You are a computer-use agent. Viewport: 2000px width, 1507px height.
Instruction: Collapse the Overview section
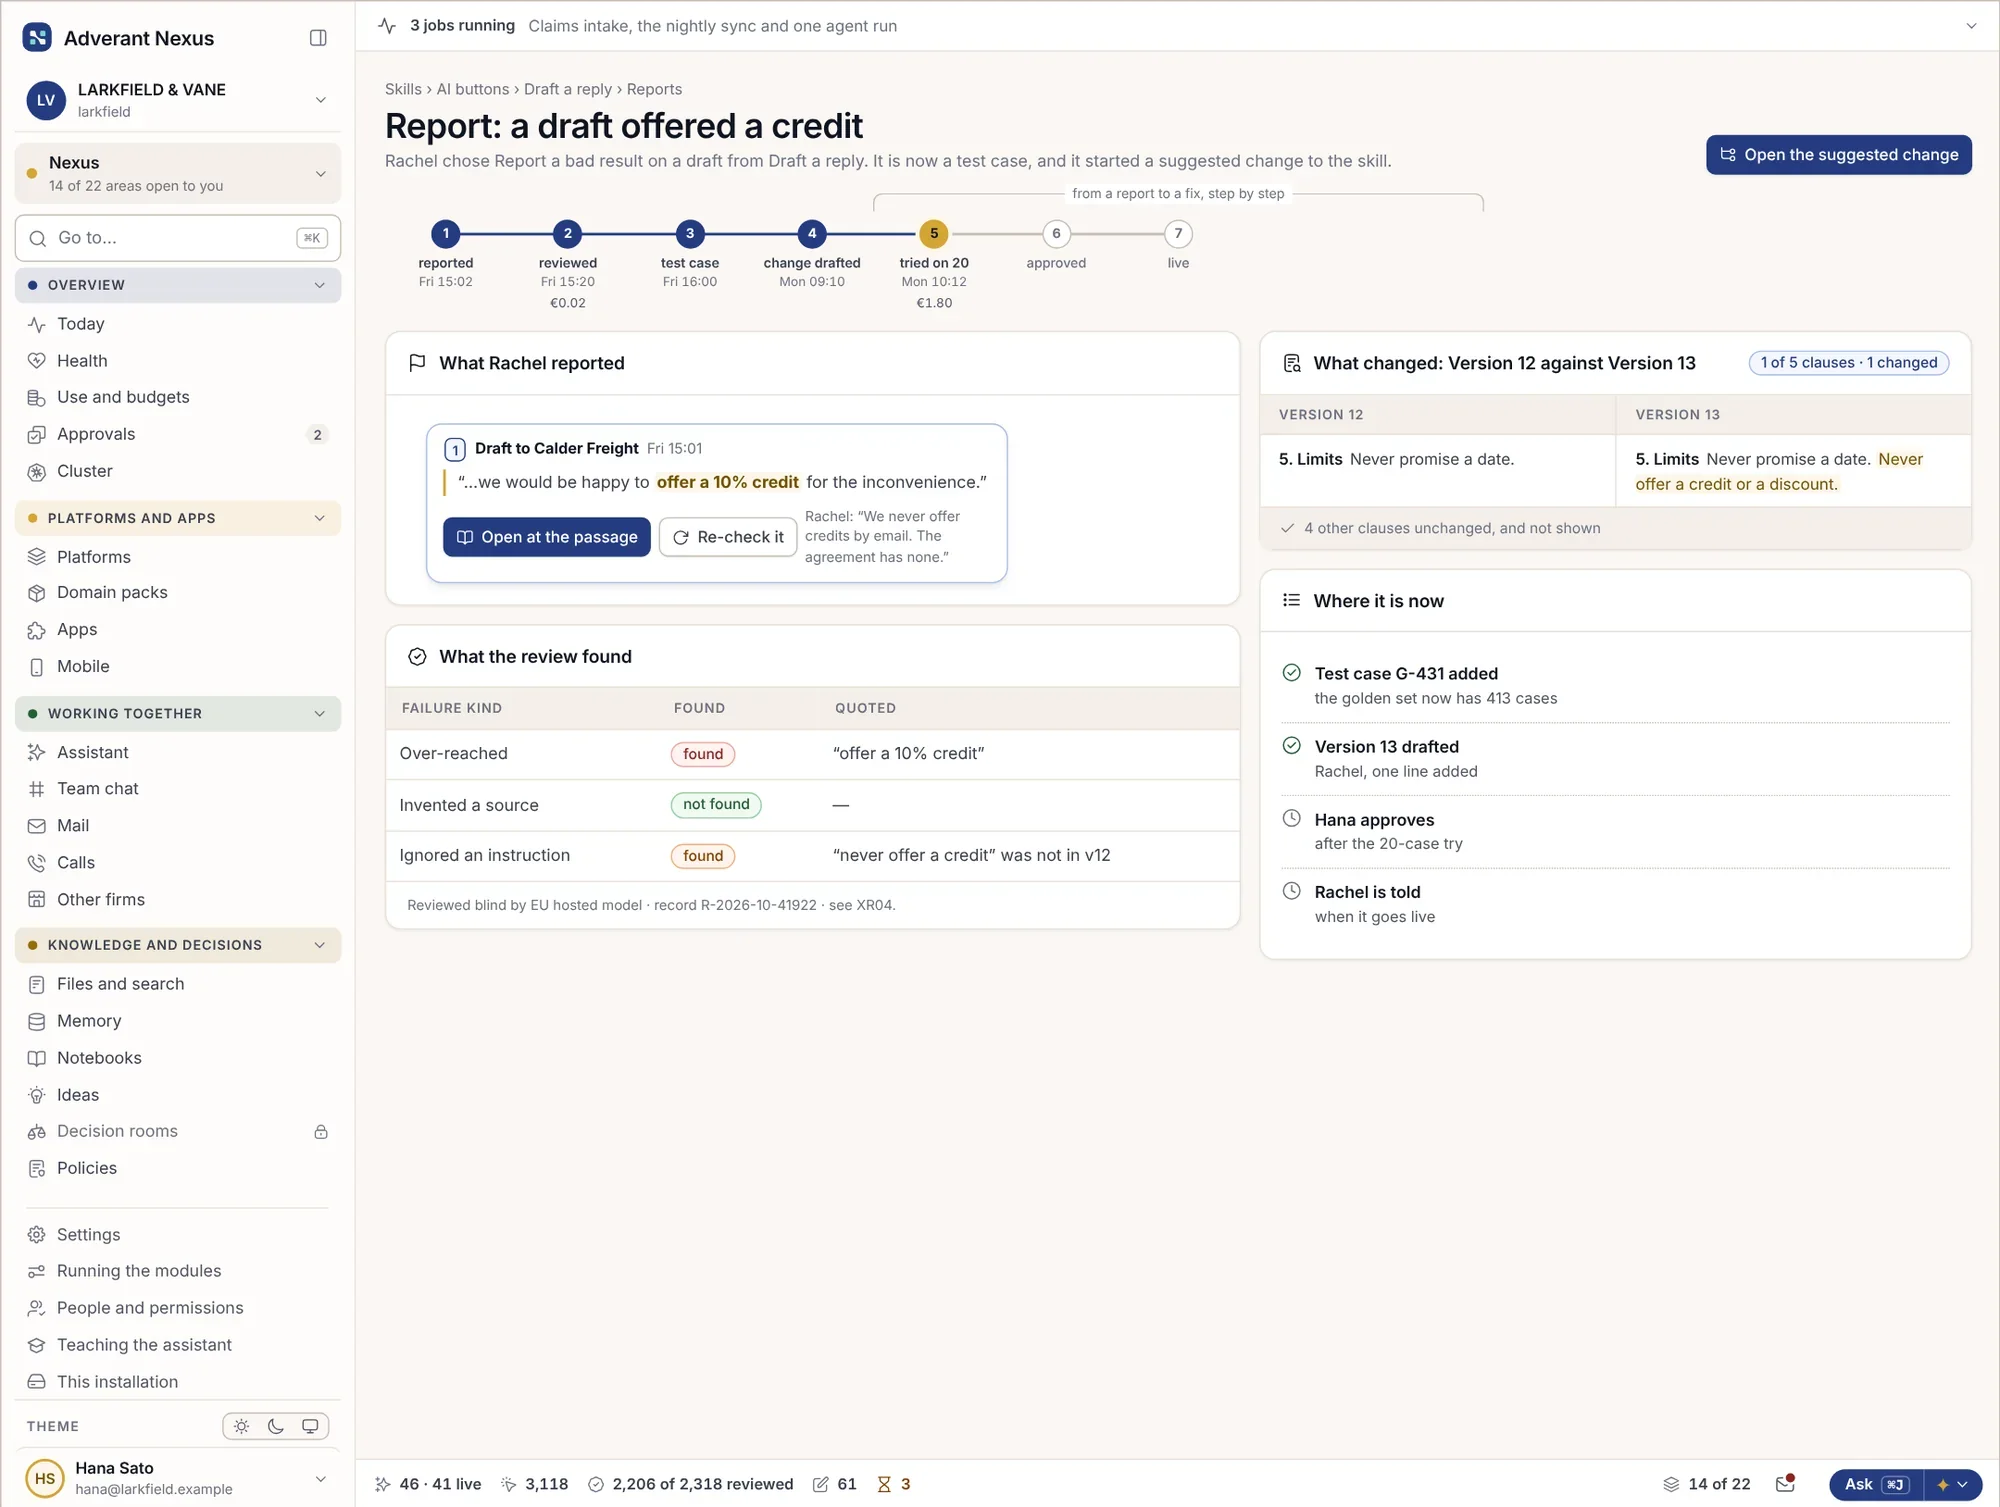tap(320, 285)
